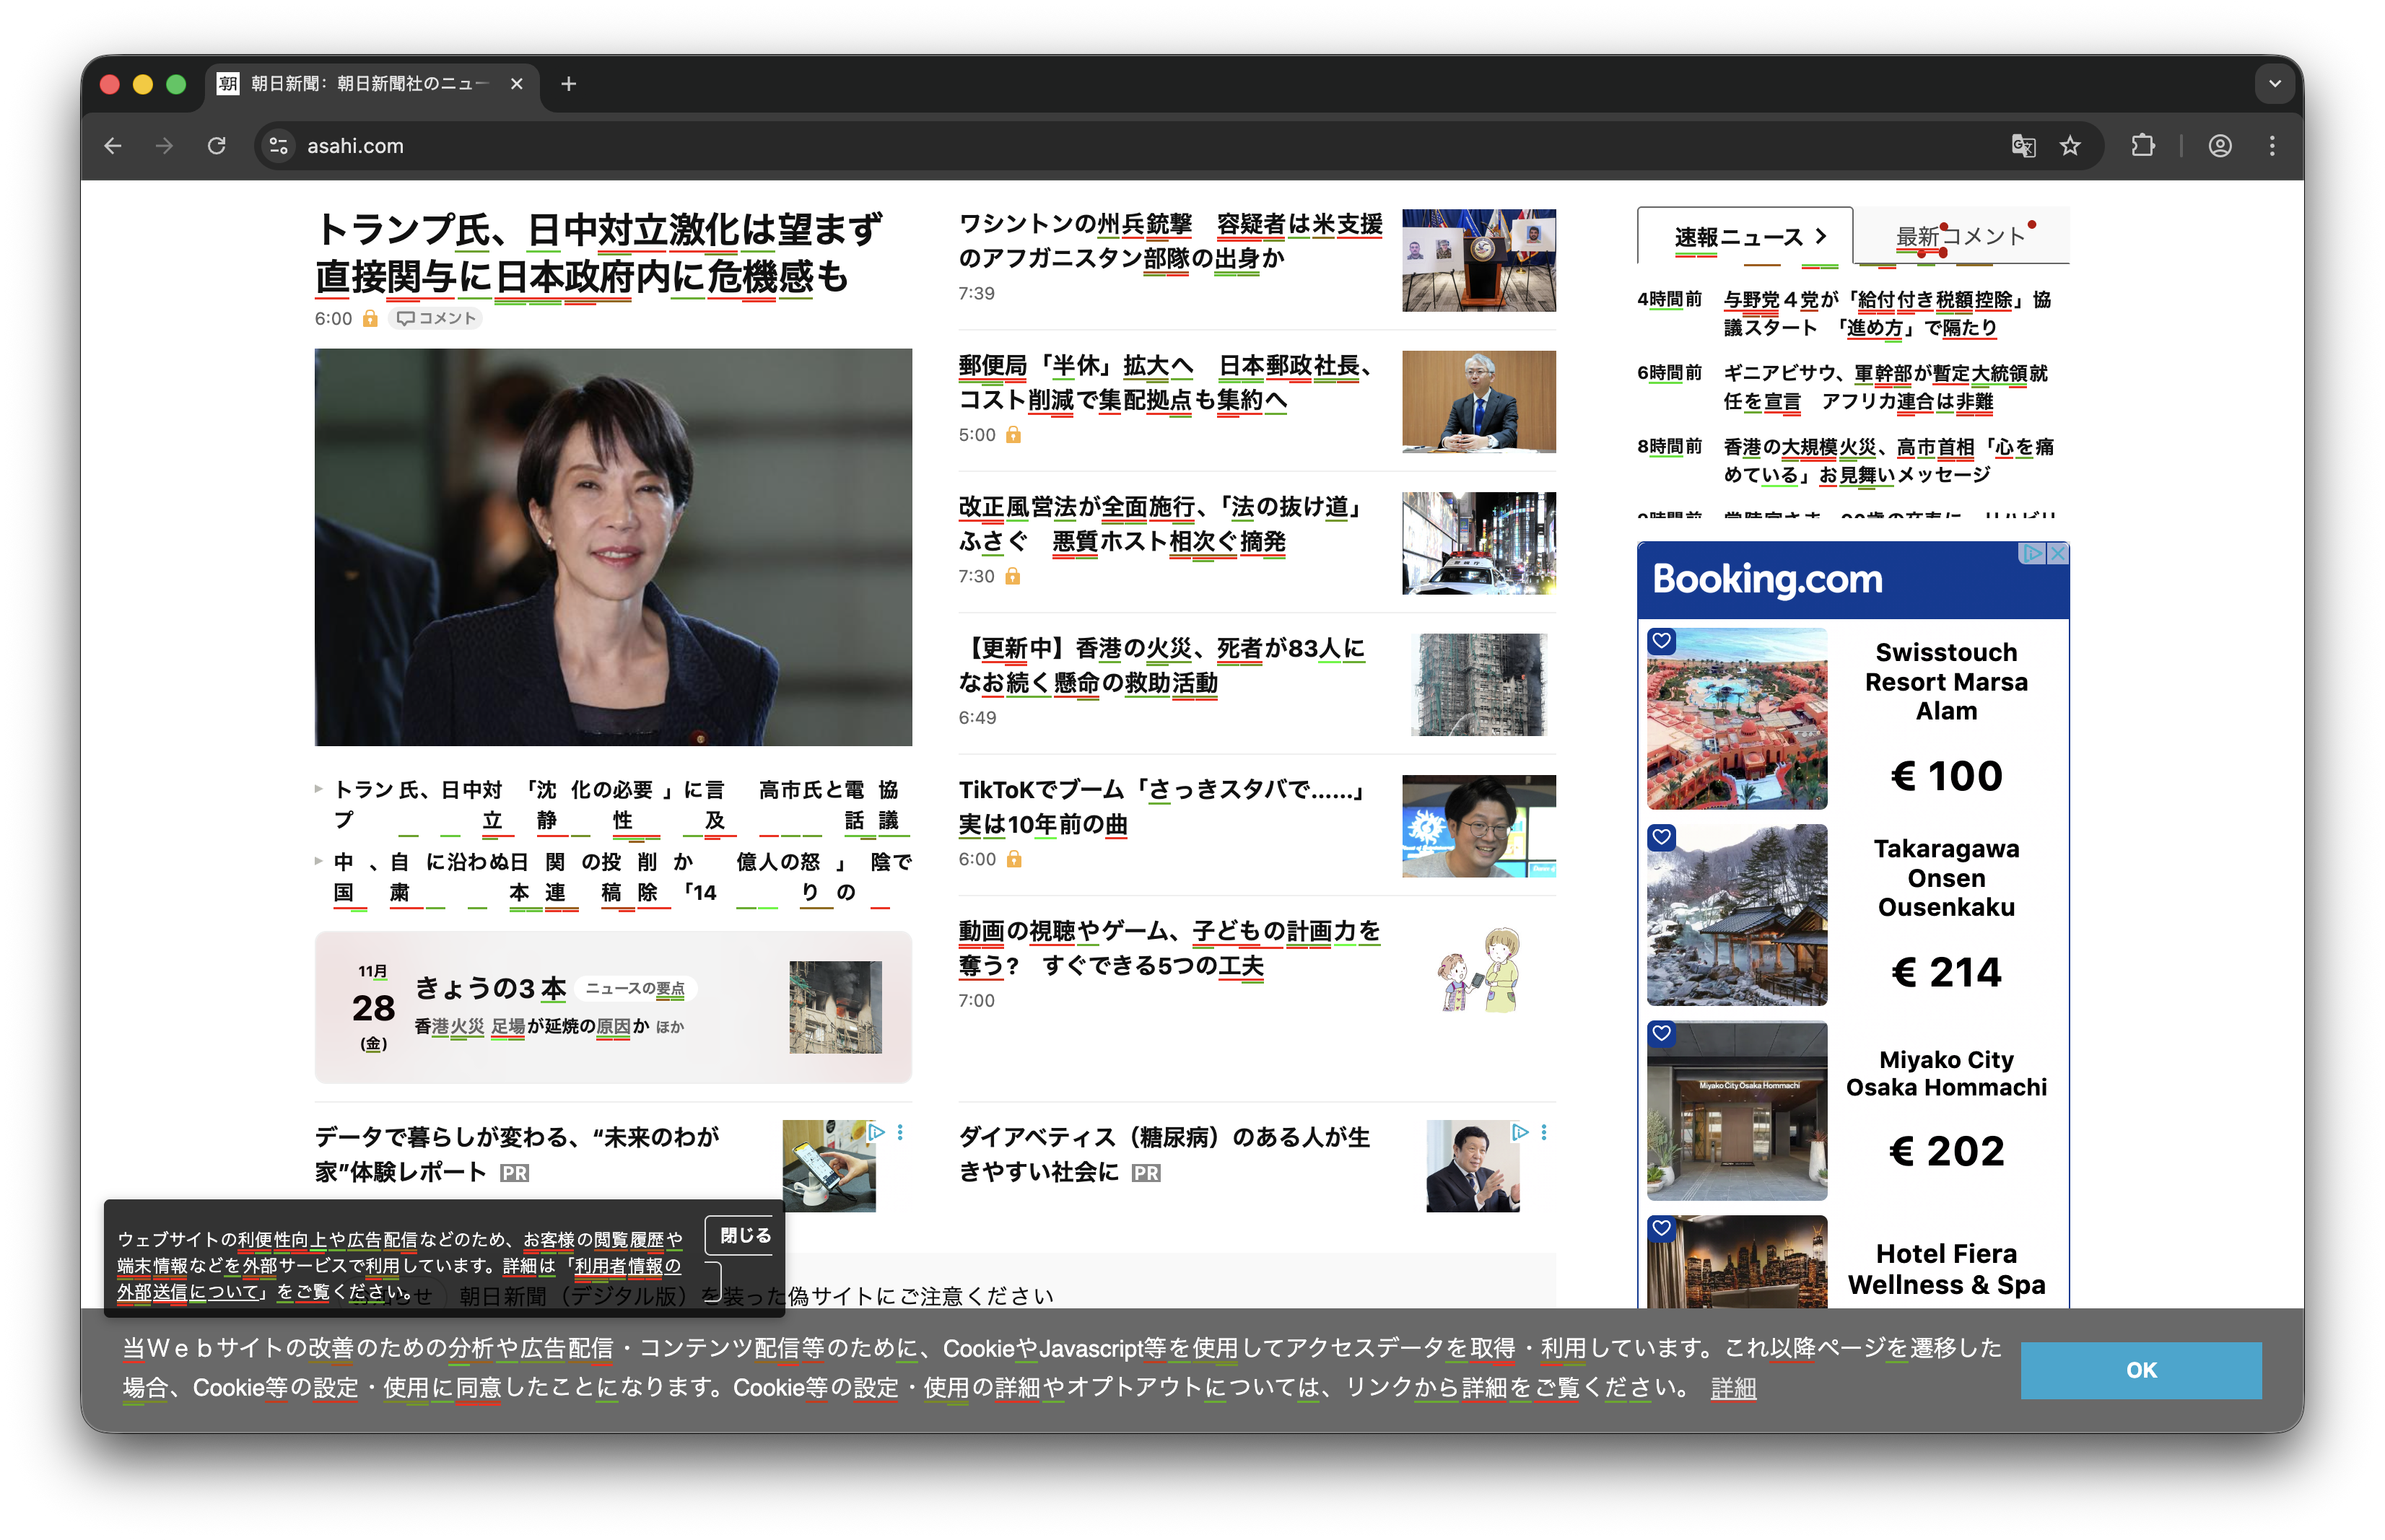The image size is (2385, 1540).
Task: Click the site information icon beside asahi.com
Action: (279, 146)
